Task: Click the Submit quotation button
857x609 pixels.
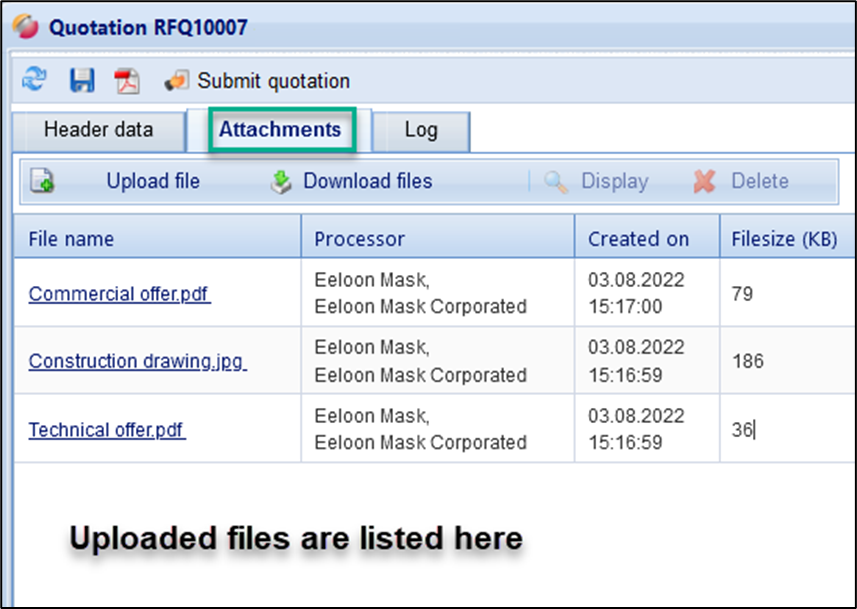Action: [x=258, y=81]
